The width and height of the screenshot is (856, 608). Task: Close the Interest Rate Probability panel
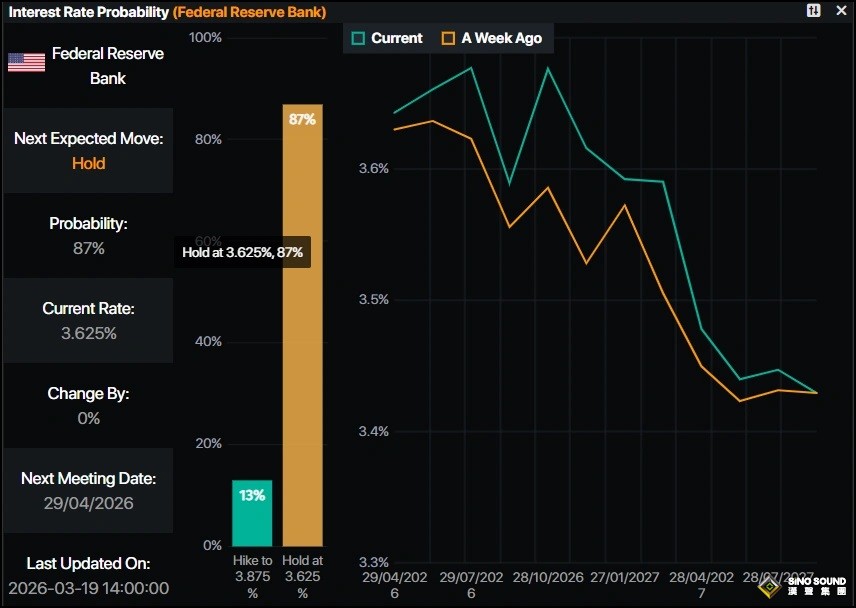click(x=840, y=10)
